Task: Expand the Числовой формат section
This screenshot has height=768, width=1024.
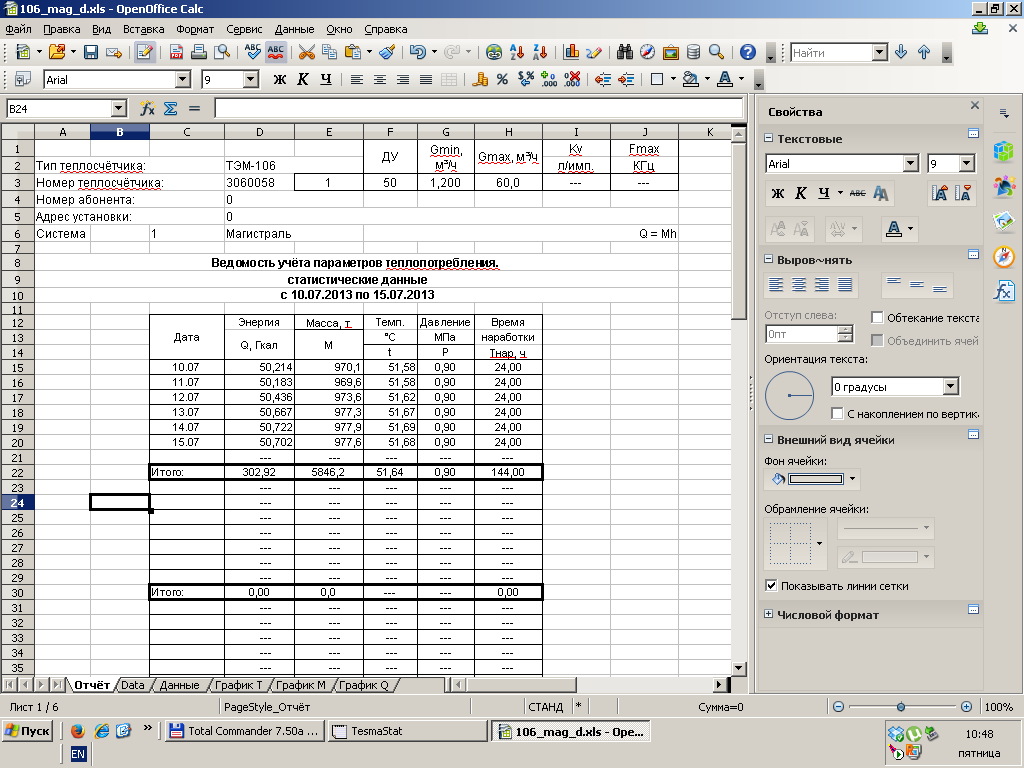Action: pos(769,615)
